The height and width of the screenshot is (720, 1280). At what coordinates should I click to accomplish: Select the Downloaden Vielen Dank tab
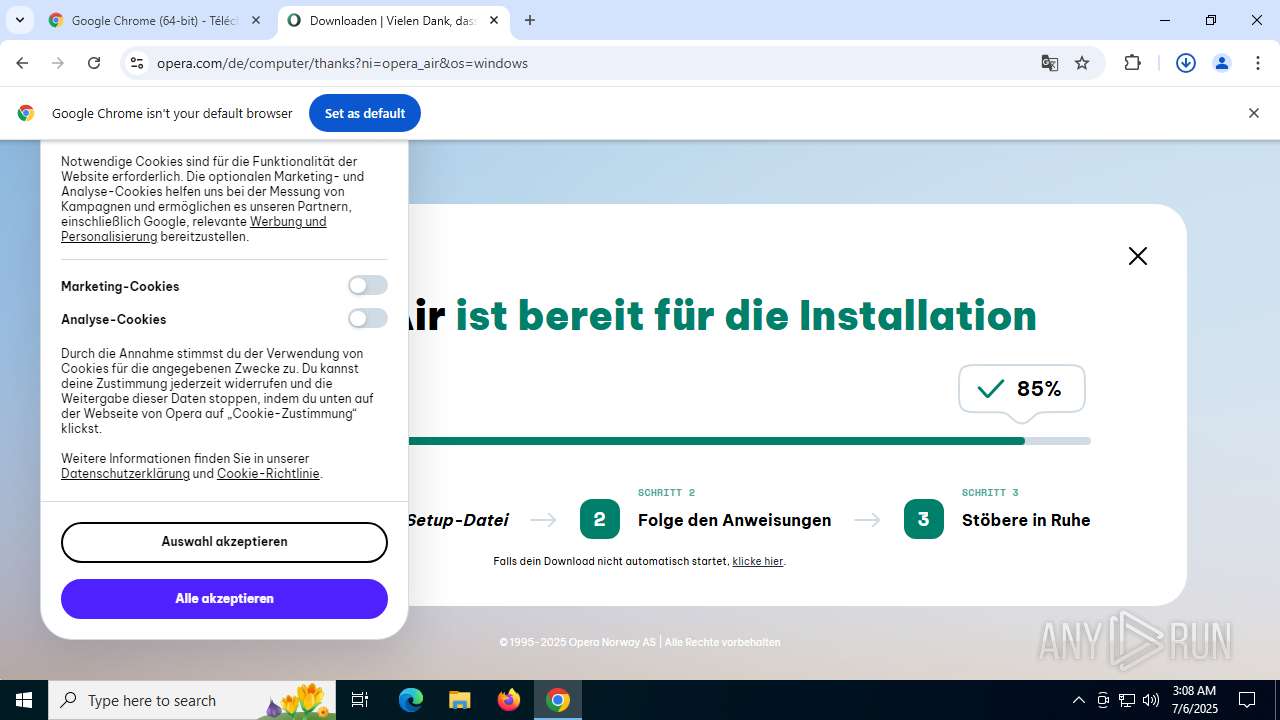tap(393, 20)
